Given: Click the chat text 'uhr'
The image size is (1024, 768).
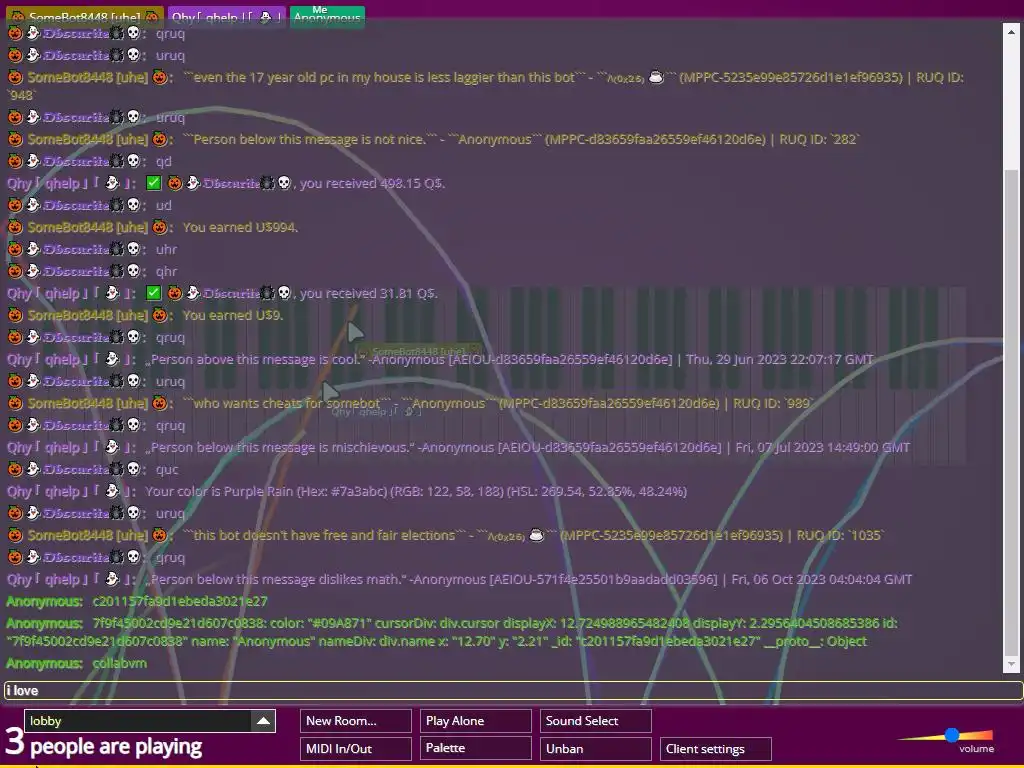Looking at the screenshot, I should [x=167, y=249].
